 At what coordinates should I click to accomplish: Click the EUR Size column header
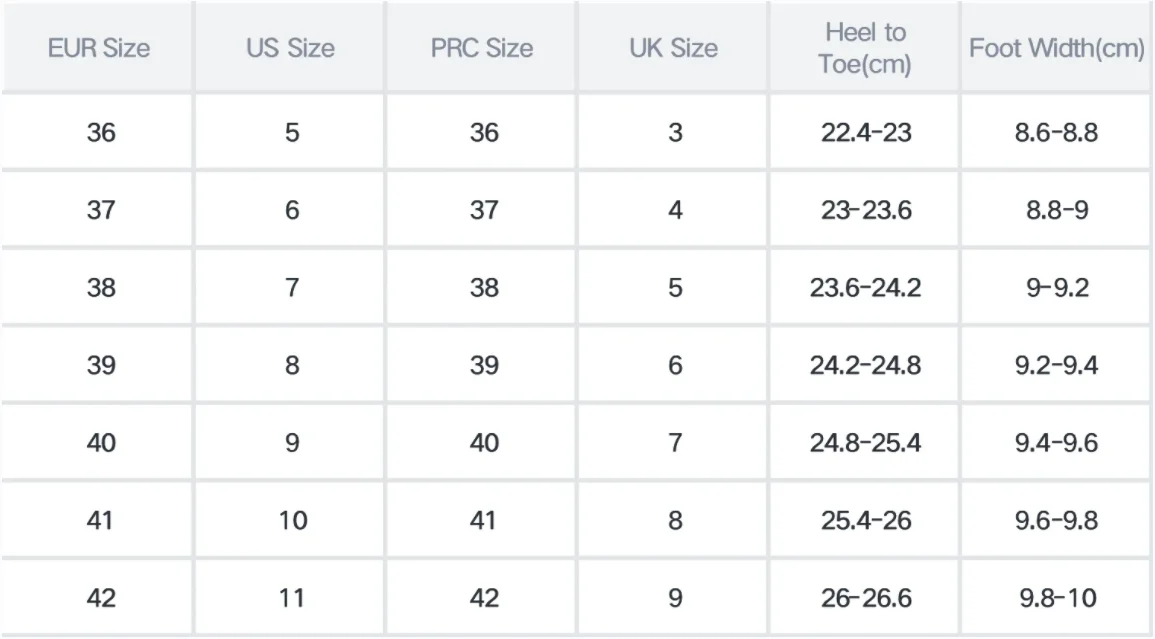(x=99, y=48)
